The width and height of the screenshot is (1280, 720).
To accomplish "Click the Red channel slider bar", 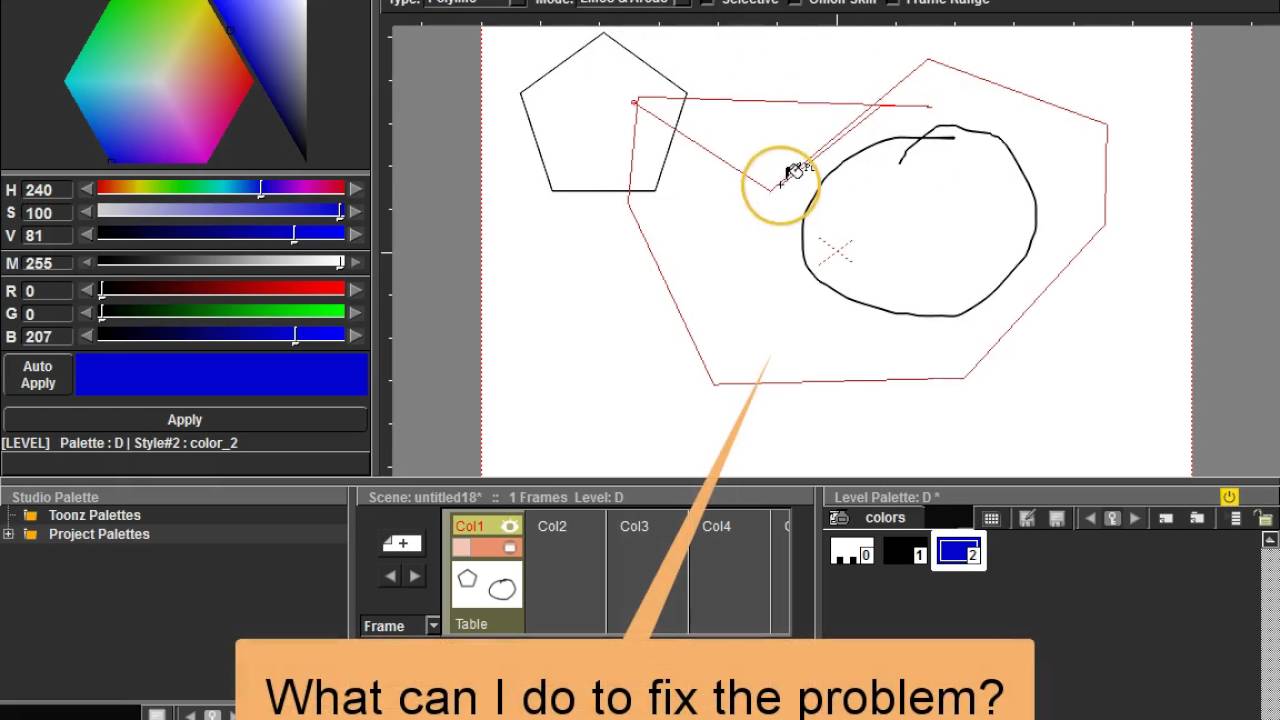I will click(x=221, y=290).
